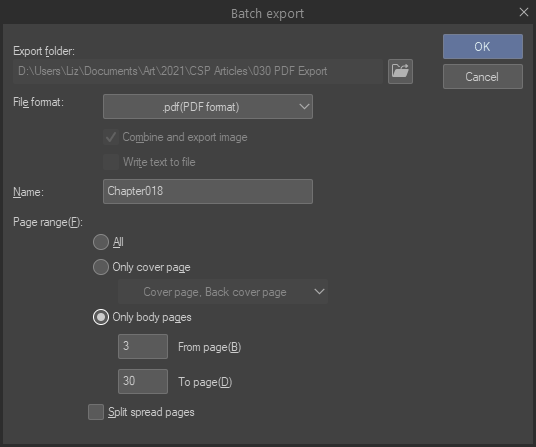The width and height of the screenshot is (536, 447).
Task: Toggle Write text to file checkbox
Action: pyautogui.click(x=111, y=162)
